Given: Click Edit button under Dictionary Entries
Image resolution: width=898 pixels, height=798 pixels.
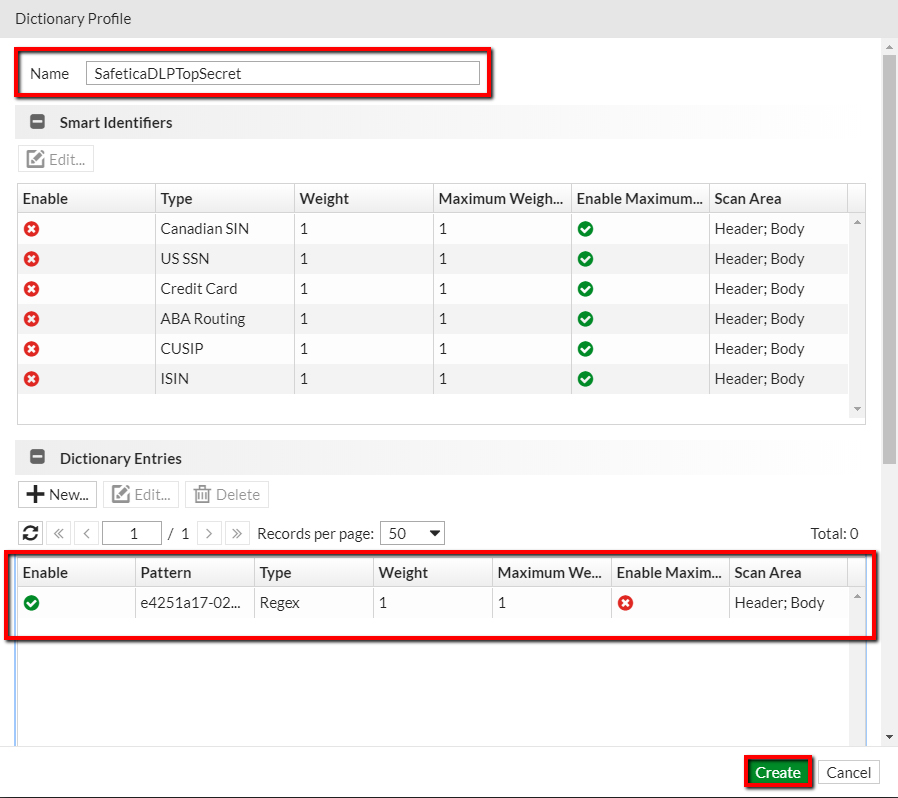Looking at the screenshot, I should [x=141, y=494].
